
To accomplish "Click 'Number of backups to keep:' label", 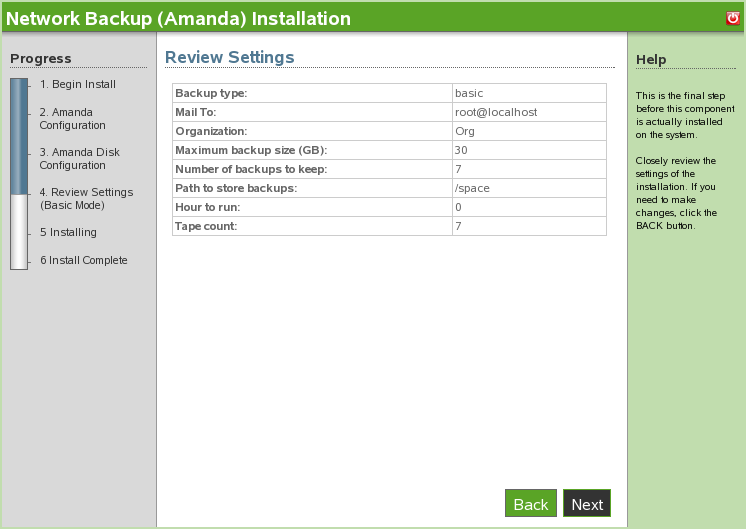I will point(251,169).
